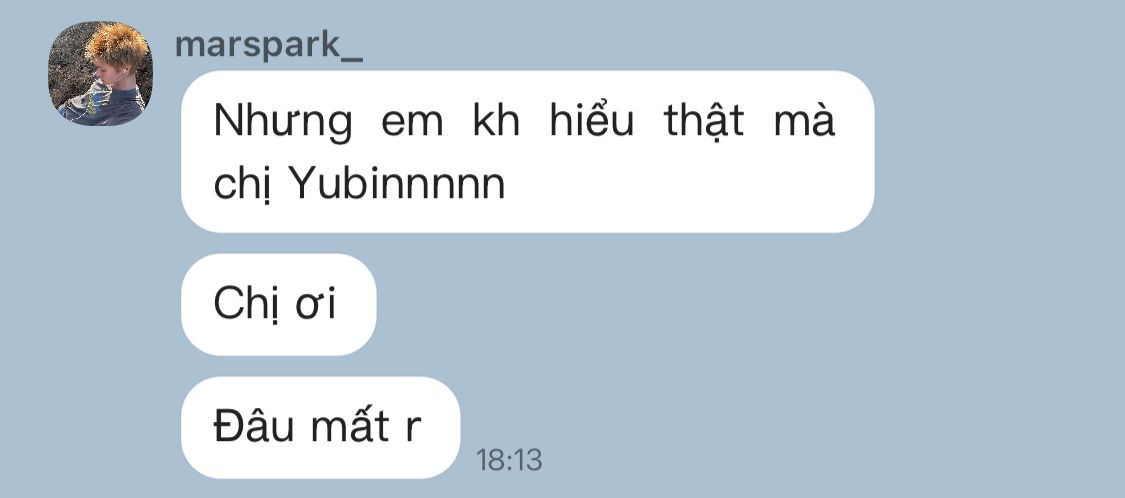This screenshot has width=1125, height=498.
Task: Tap the letter "r" ending the last message
Action: [413, 429]
